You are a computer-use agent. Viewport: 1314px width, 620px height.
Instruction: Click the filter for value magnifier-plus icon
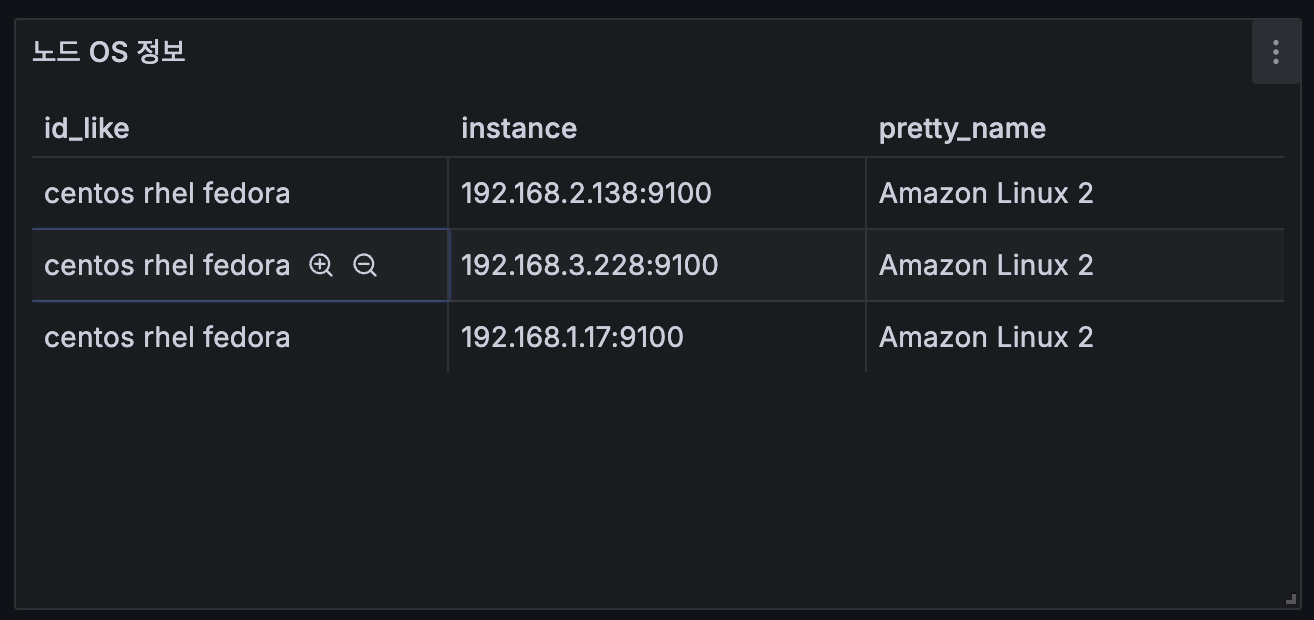point(321,265)
